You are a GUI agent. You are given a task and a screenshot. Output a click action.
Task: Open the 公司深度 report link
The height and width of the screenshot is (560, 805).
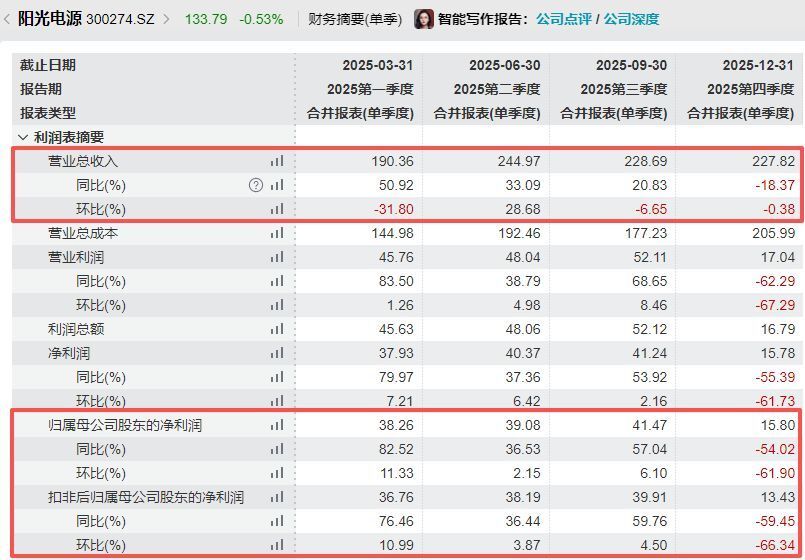coord(631,20)
